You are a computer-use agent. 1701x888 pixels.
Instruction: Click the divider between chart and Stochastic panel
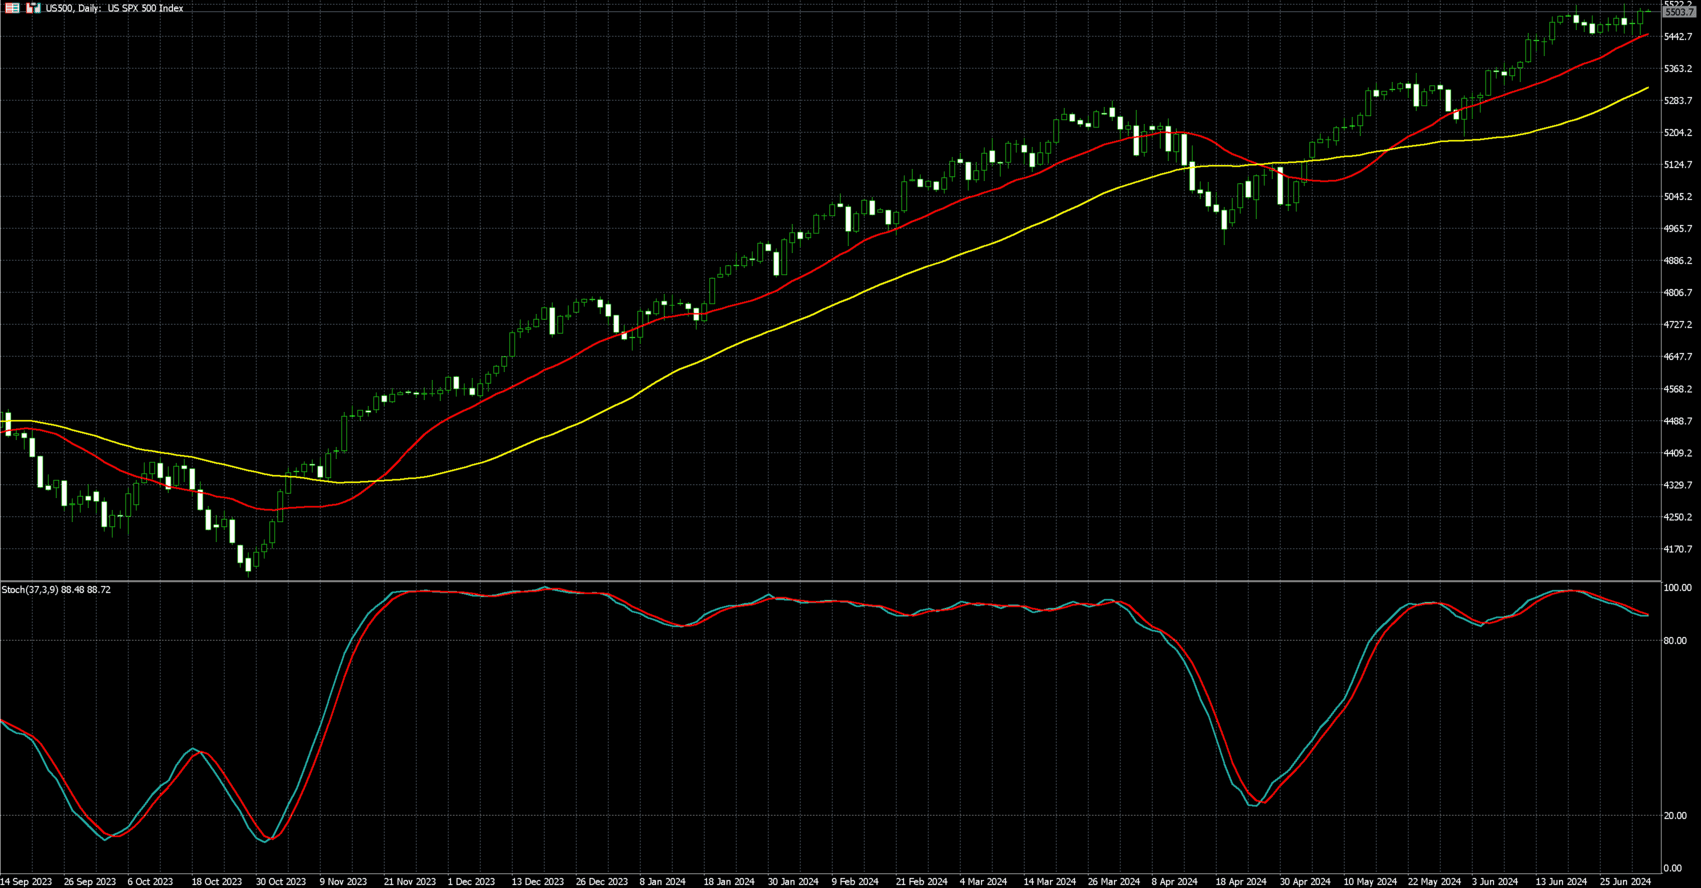pyautogui.click(x=830, y=581)
